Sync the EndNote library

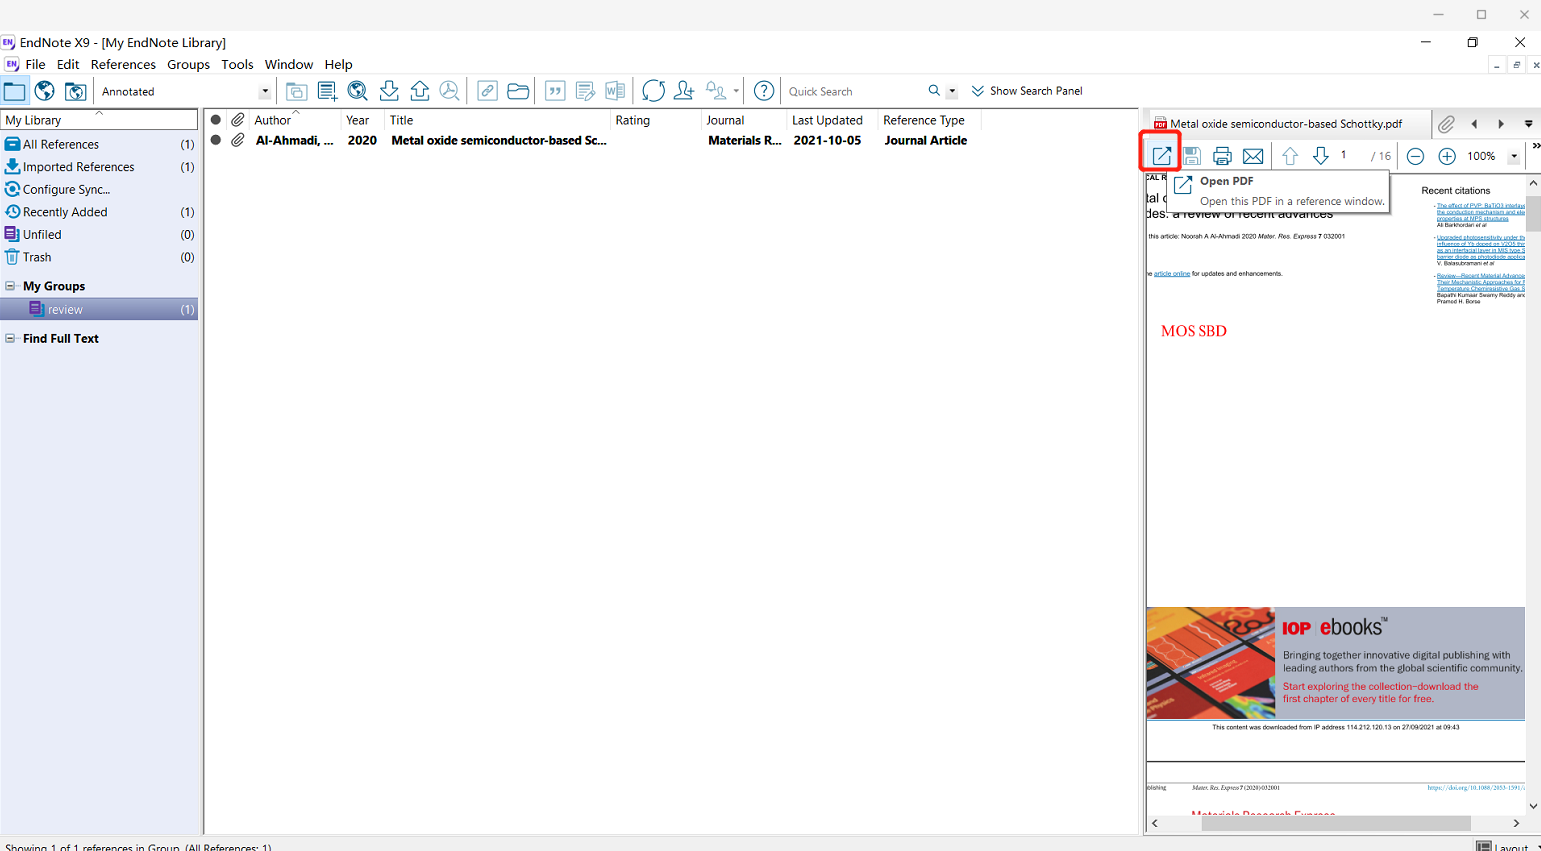coord(654,90)
